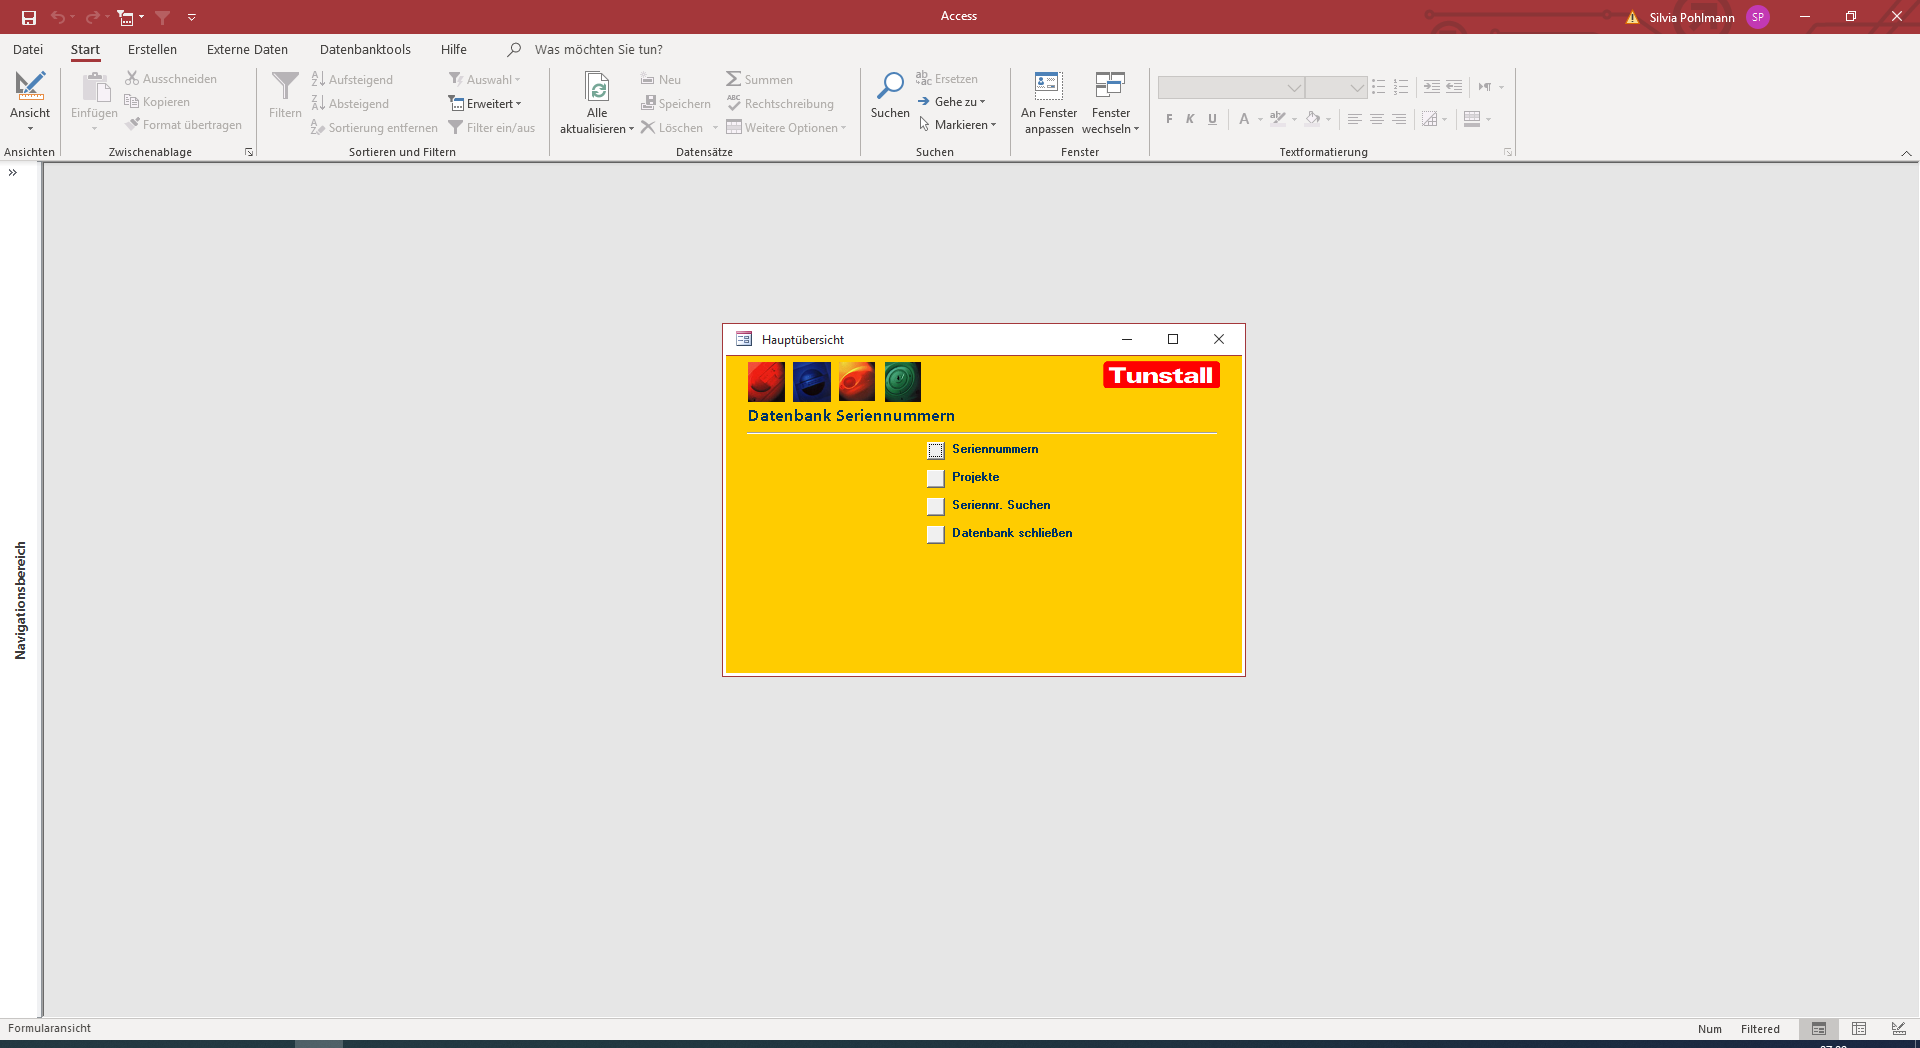
Task: Switch to the Start tab
Action: (85, 49)
